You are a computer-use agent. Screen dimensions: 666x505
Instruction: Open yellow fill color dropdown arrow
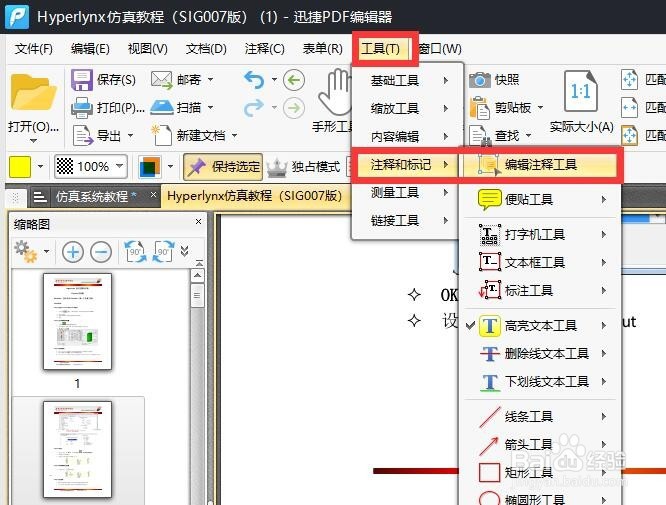pos(40,166)
